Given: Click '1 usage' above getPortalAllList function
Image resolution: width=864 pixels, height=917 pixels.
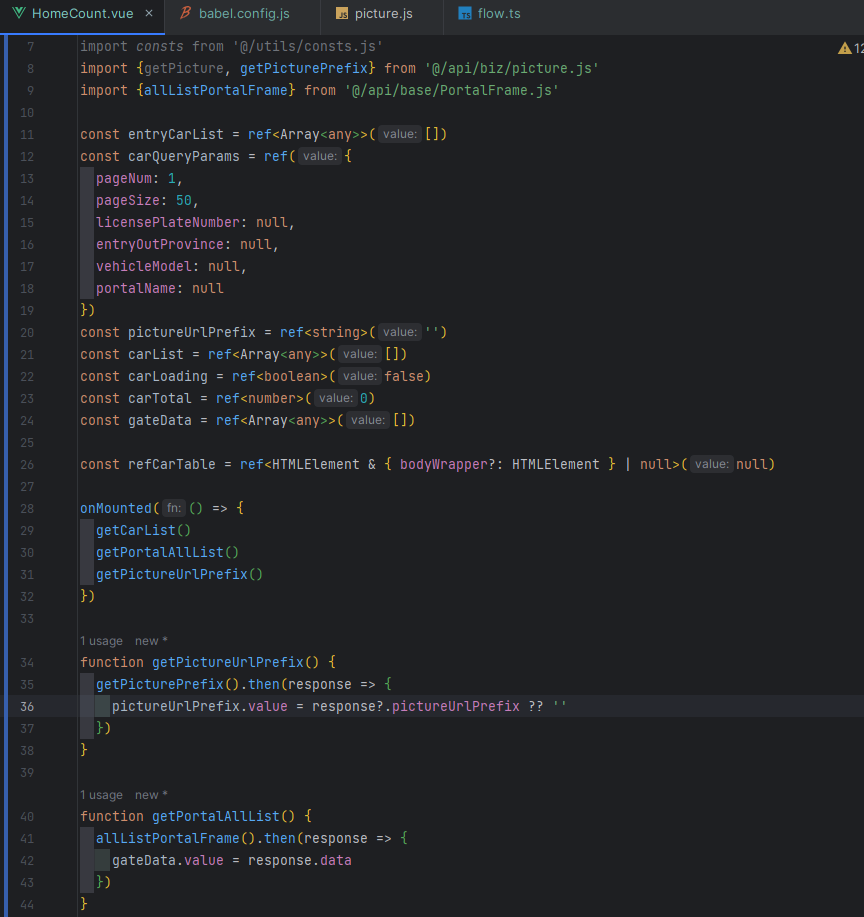Looking at the screenshot, I should [101, 795].
